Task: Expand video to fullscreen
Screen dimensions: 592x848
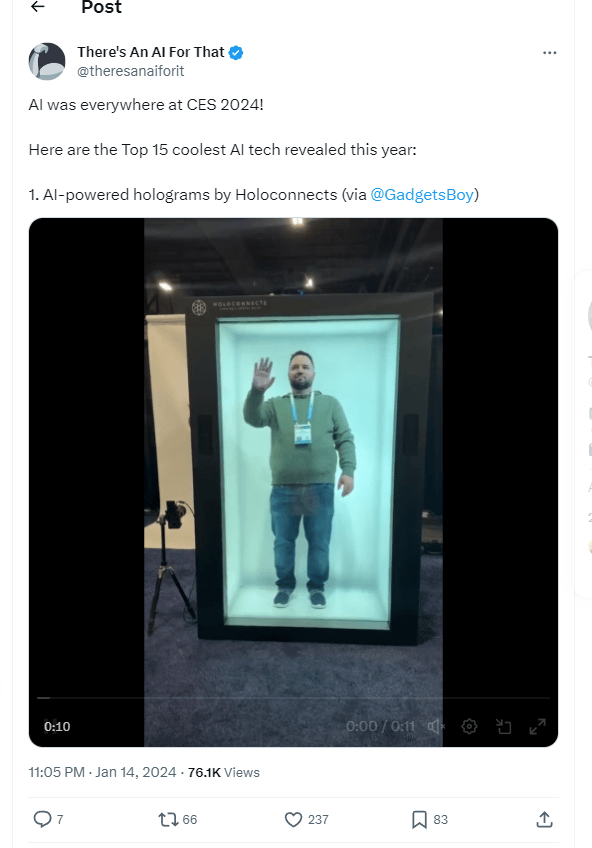Action: click(537, 726)
